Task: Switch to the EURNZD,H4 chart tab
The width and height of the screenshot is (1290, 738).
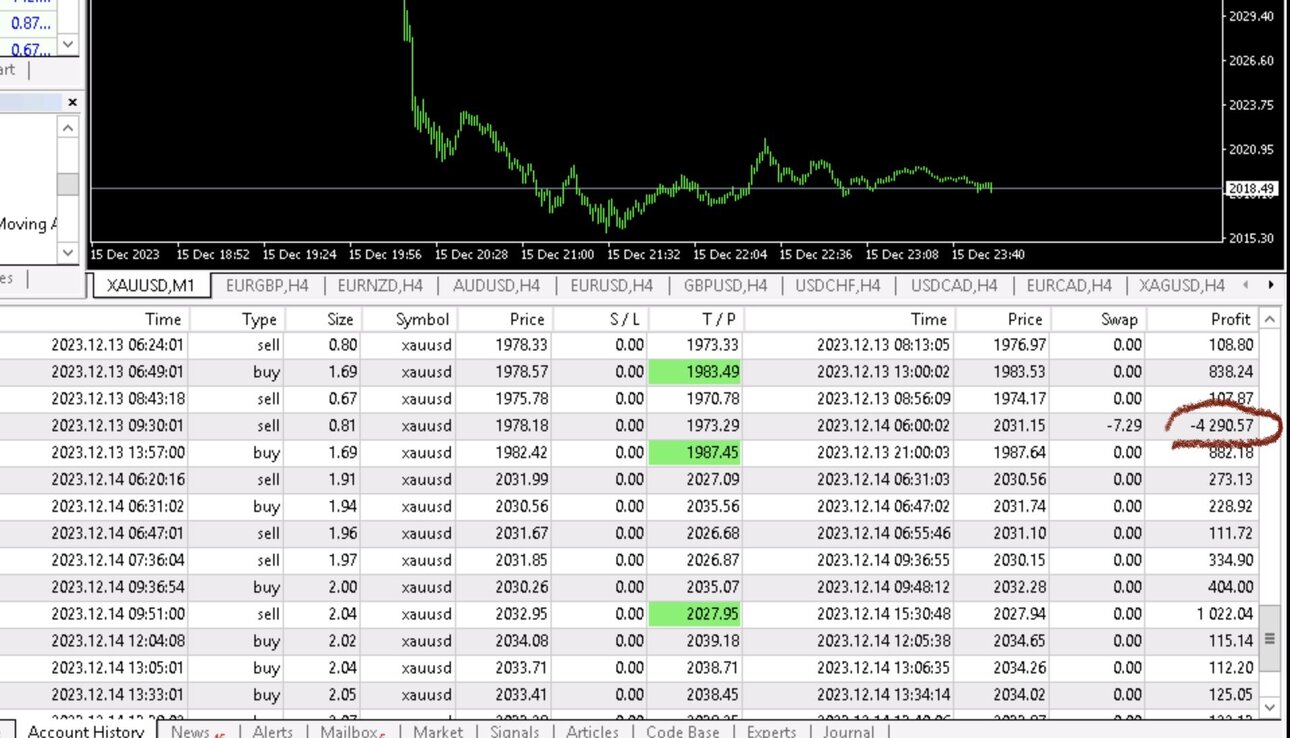Action: tap(380, 285)
